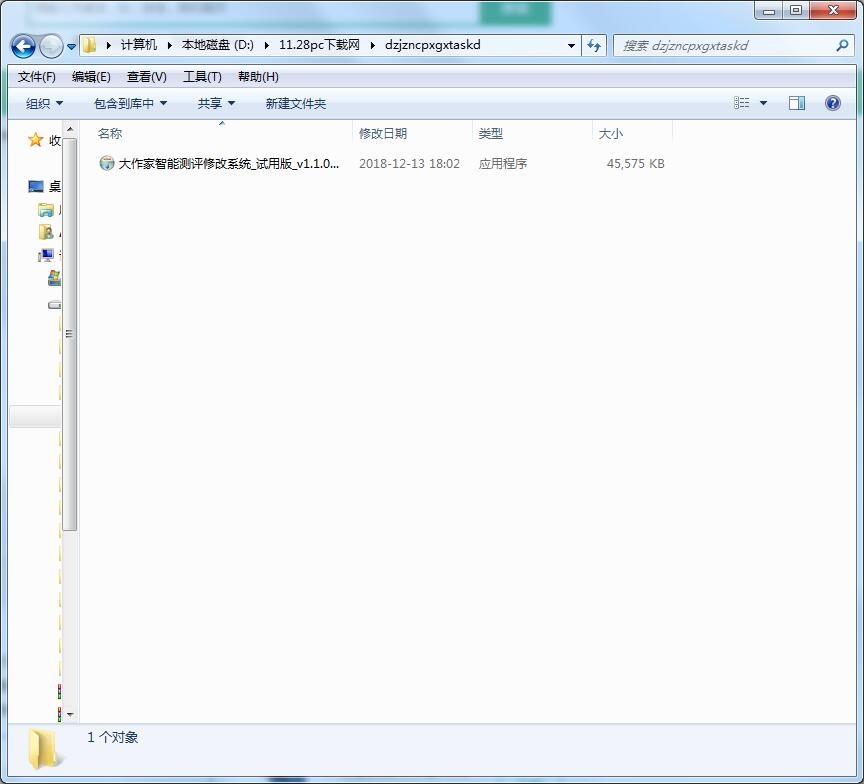Select Computer icon in navigation pane
Screen dimensions: 864x784
(x=46, y=255)
